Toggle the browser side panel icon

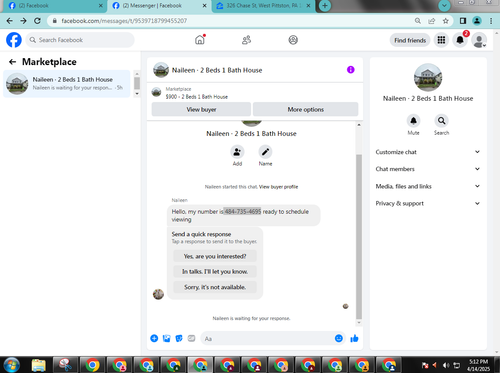tap(463, 21)
